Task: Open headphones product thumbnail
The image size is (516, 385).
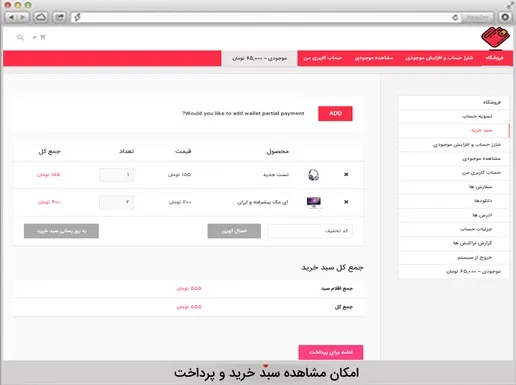Action: pyautogui.click(x=313, y=175)
